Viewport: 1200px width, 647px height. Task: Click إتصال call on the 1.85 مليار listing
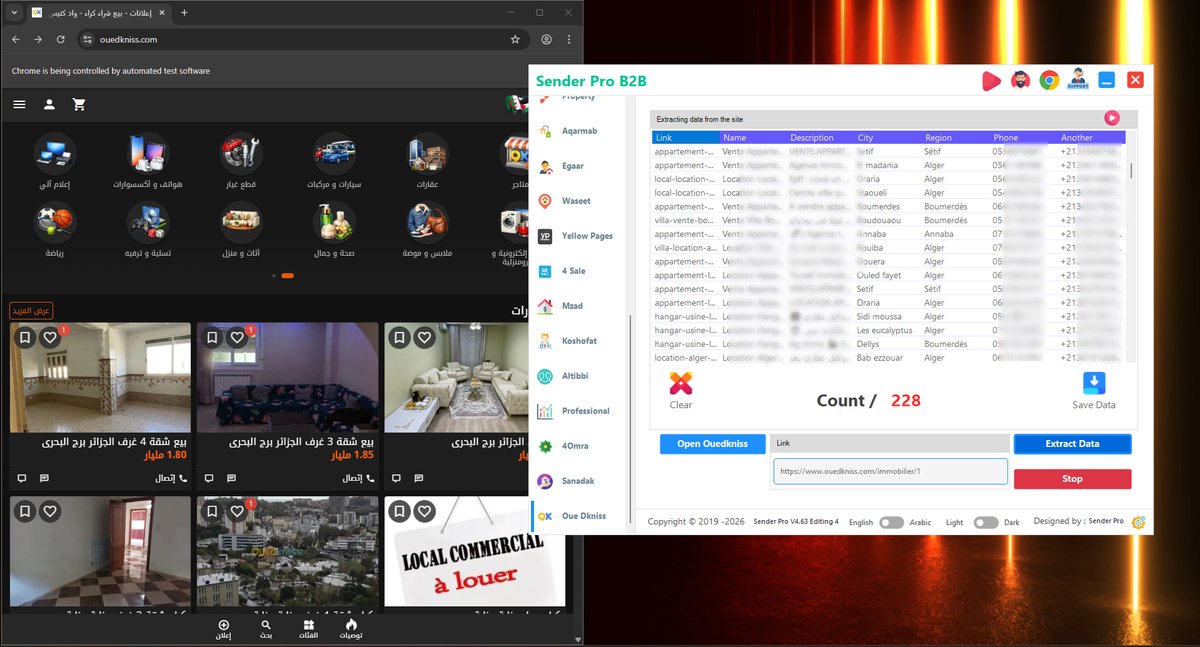[x=359, y=478]
